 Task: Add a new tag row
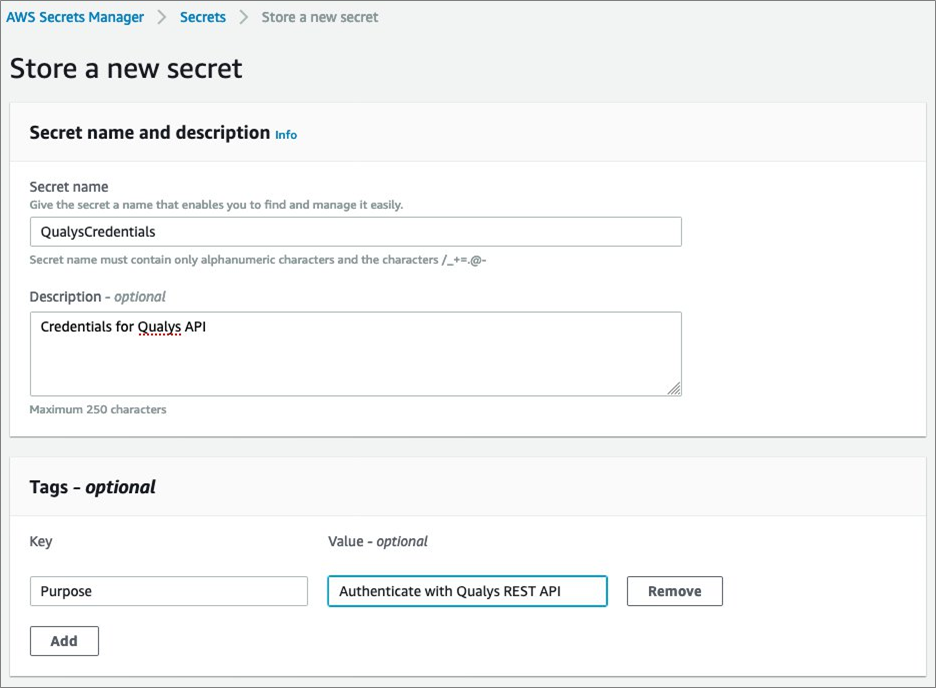pos(64,641)
